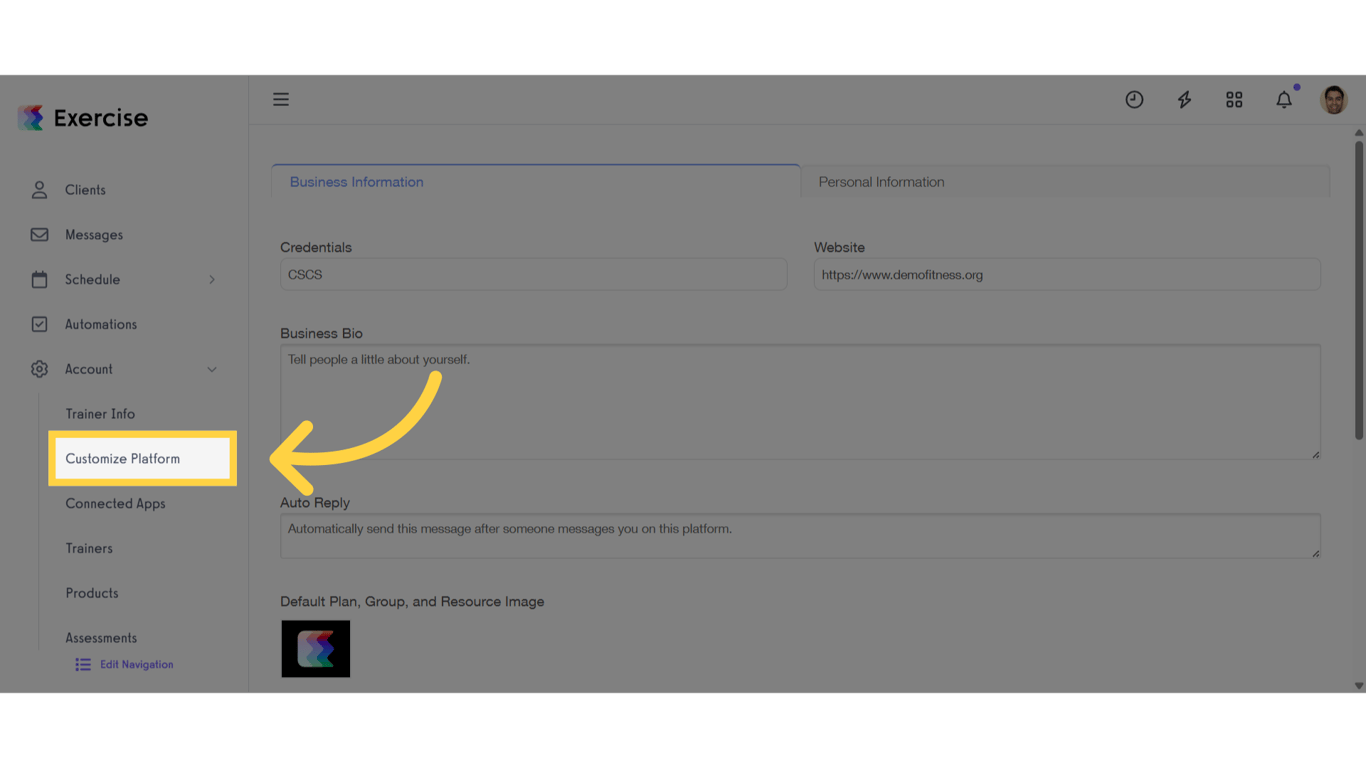Switch to the Personal Information tab
The height and width of the screenshot is (768, 1366).
[881, 181]
